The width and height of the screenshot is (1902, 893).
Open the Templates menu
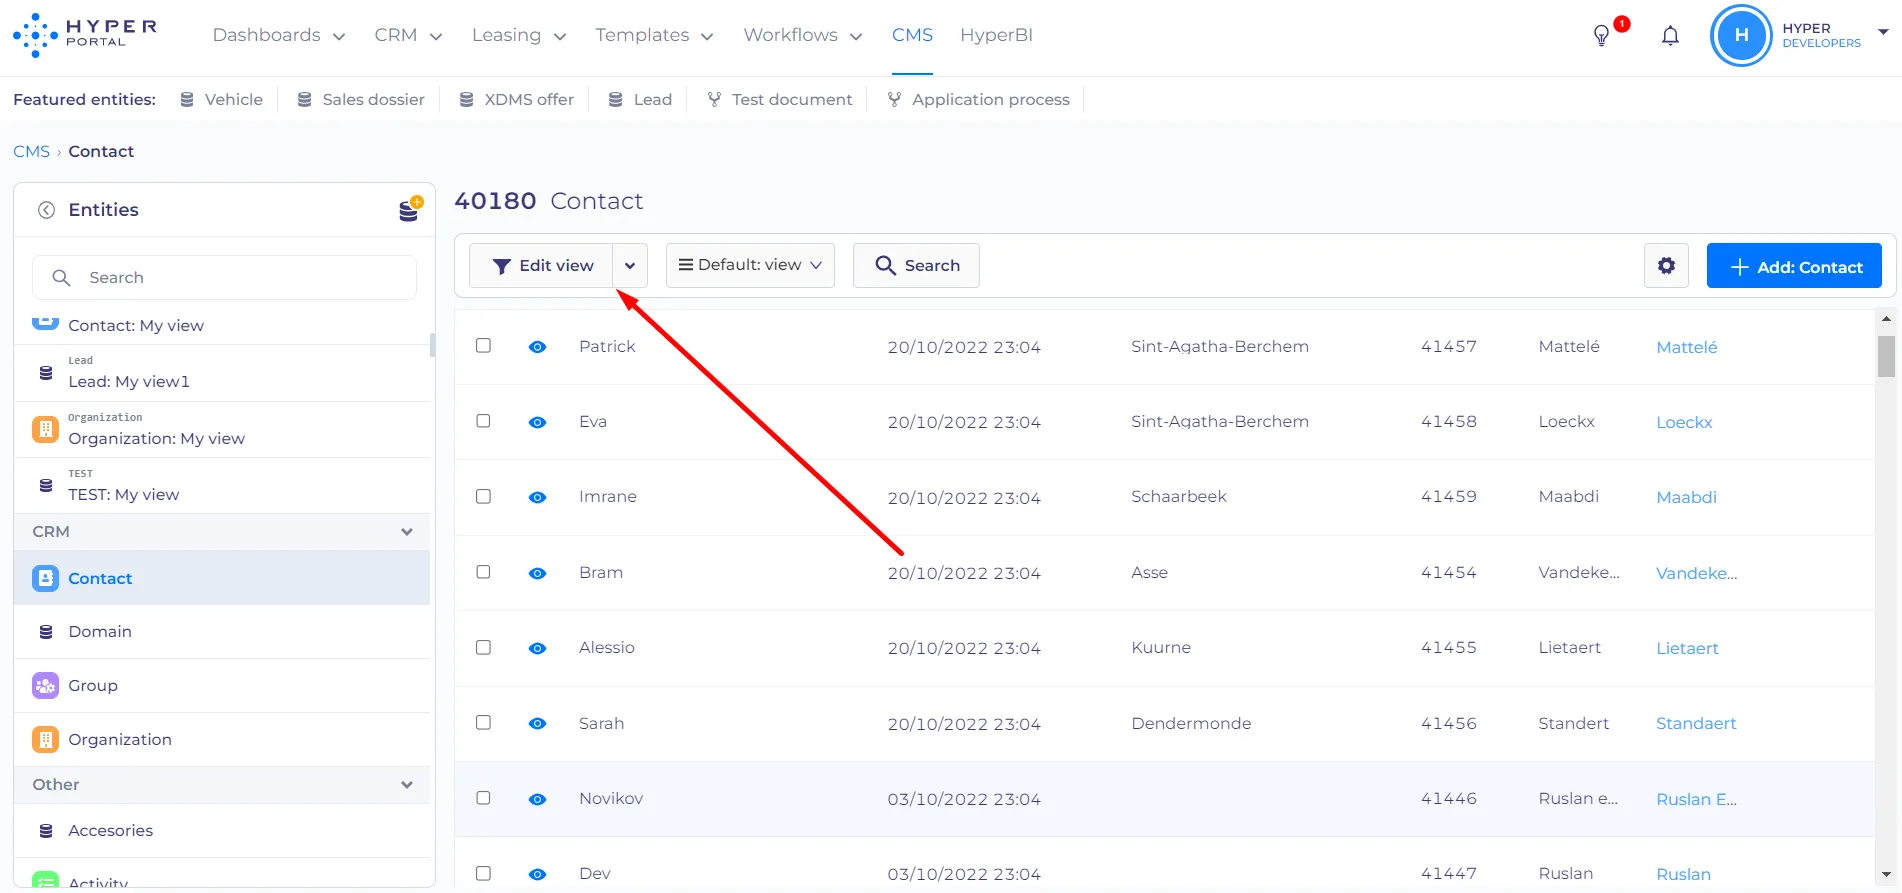pyautogui.click(x=654, y=35)
